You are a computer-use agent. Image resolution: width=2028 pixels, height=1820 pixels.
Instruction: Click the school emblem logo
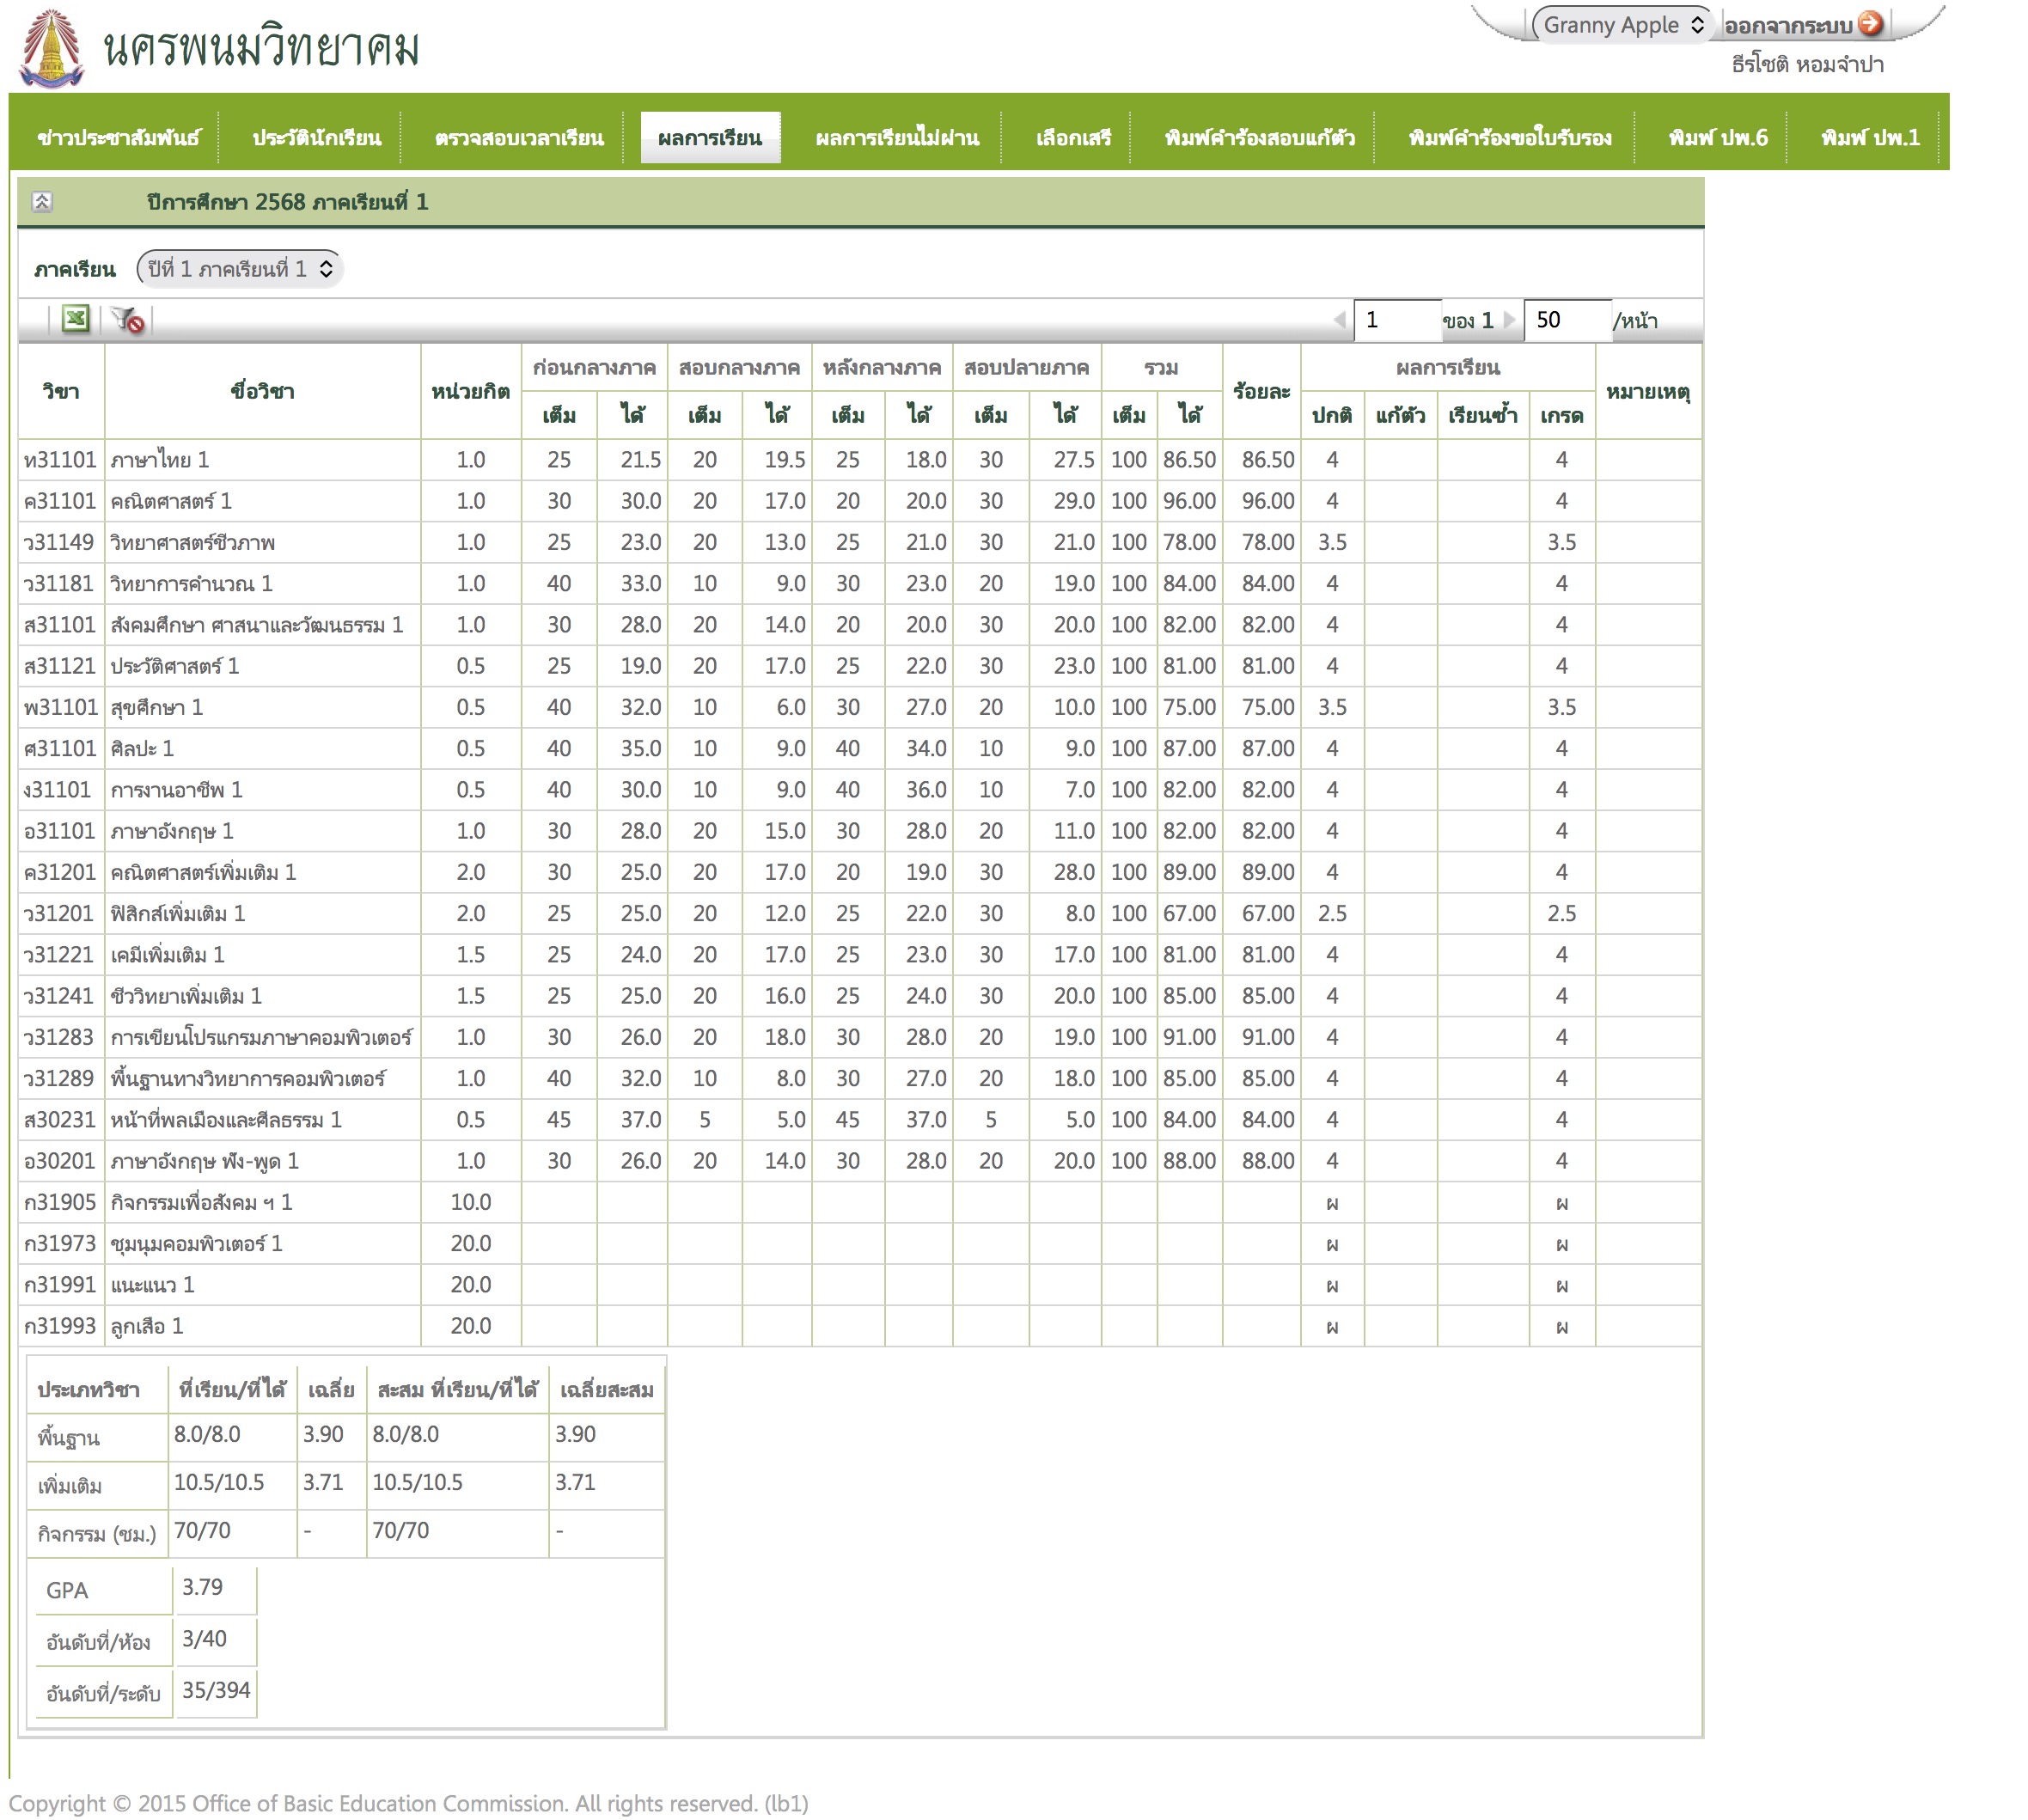pyautogui.click(x=52, y=48)
